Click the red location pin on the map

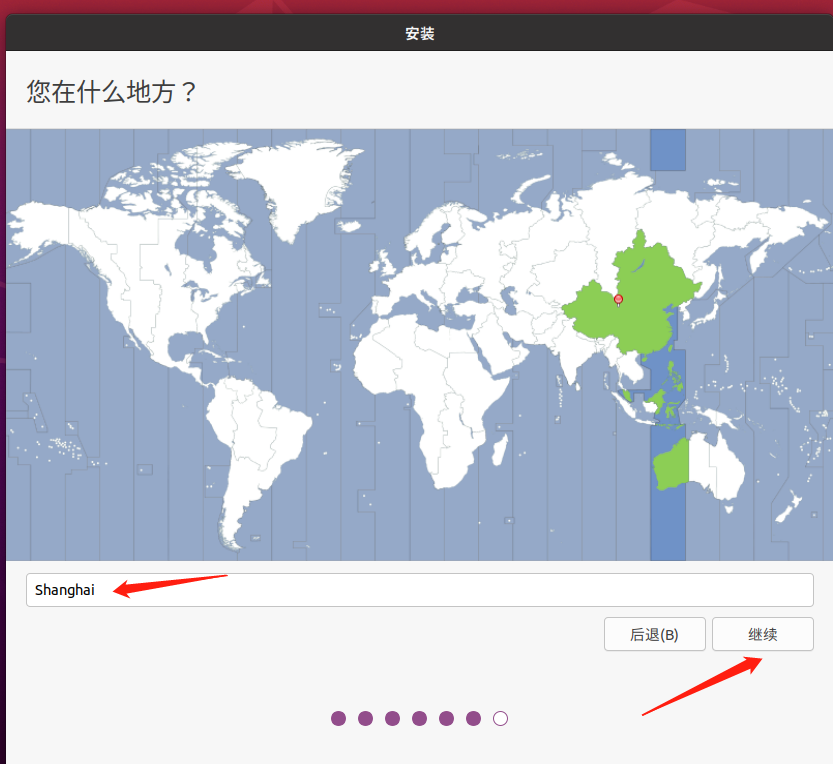(618, 300)
